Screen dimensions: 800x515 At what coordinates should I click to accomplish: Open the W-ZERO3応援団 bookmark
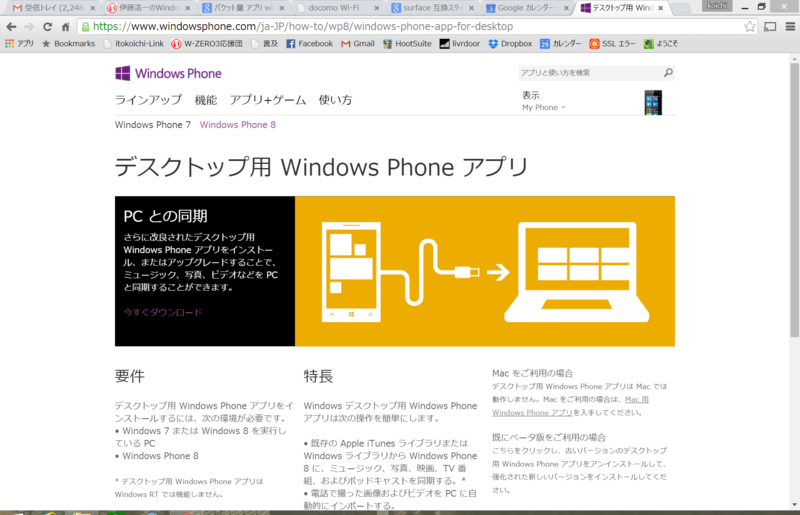coord(207,44)
